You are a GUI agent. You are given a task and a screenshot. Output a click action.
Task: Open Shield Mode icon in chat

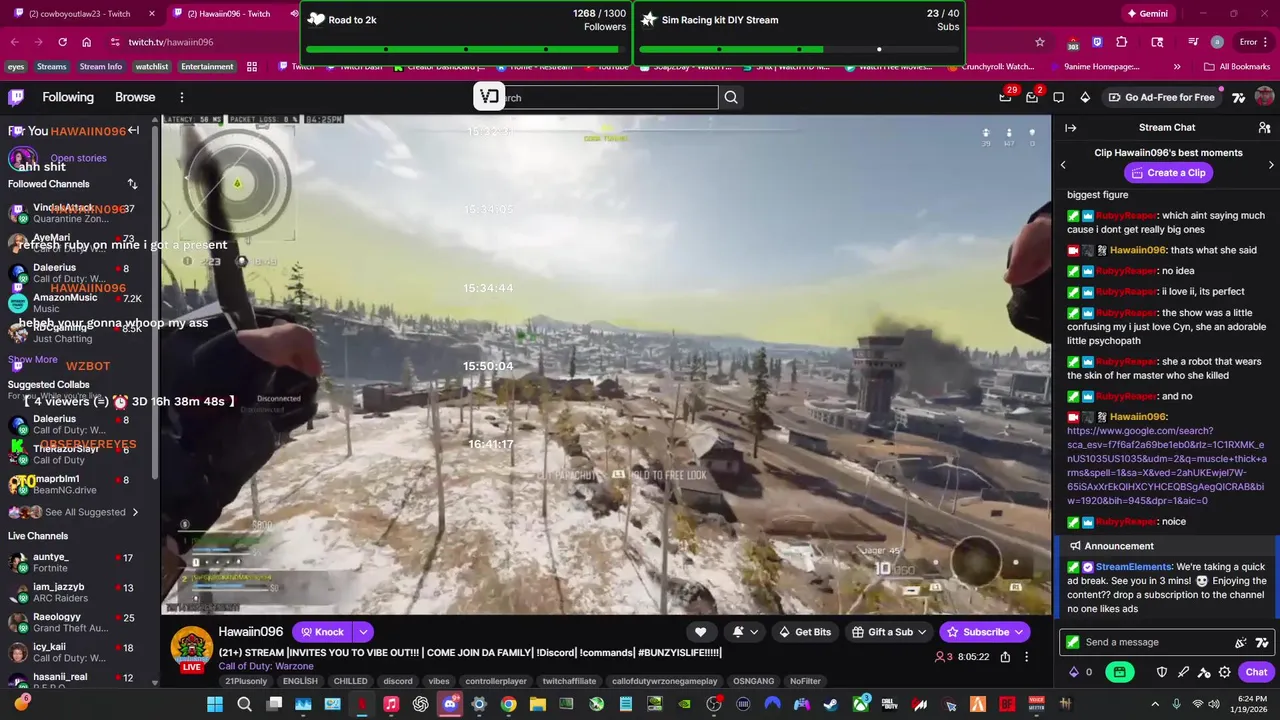[x=1161, y=672]
